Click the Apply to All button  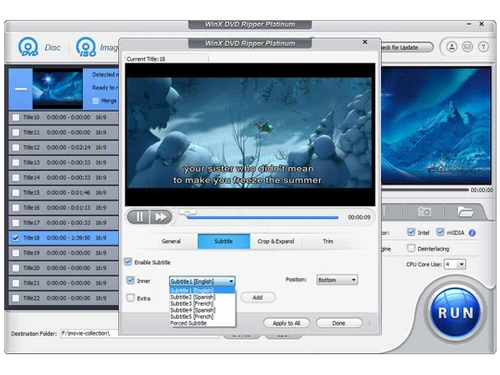click(286, 323)
